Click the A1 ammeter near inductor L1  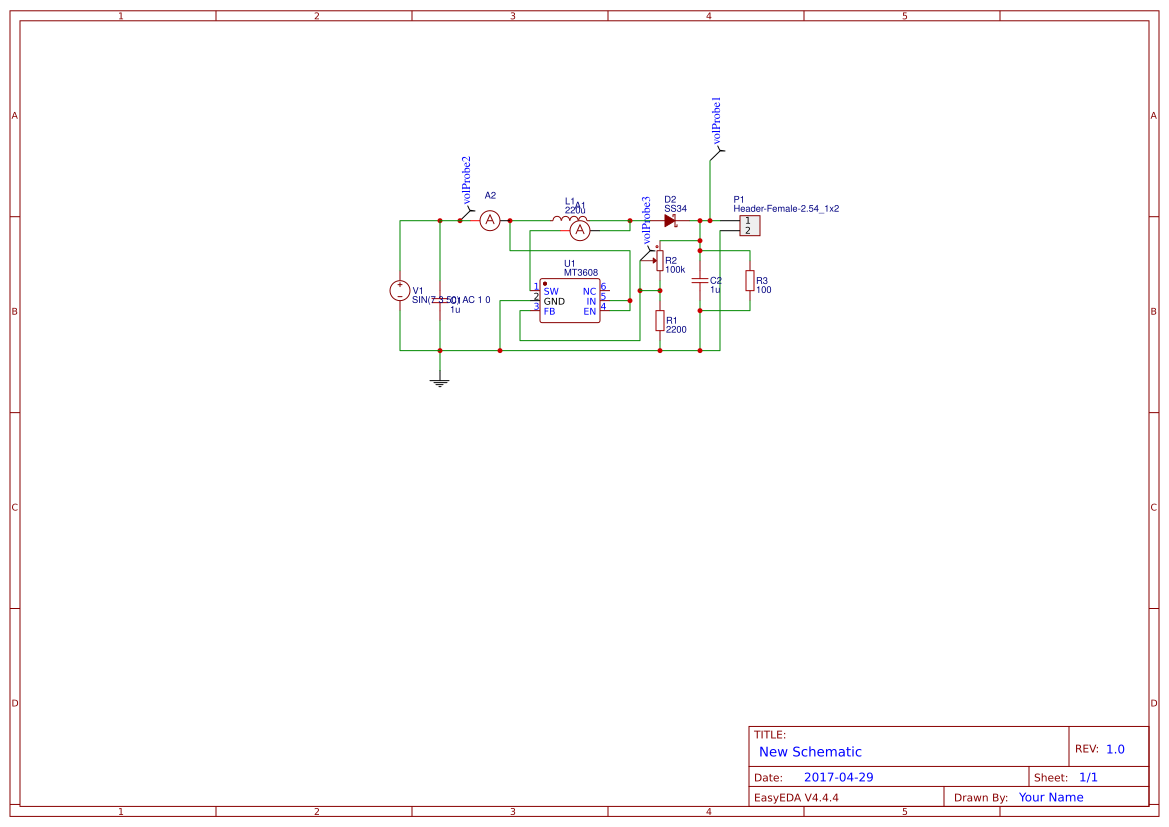580,230
